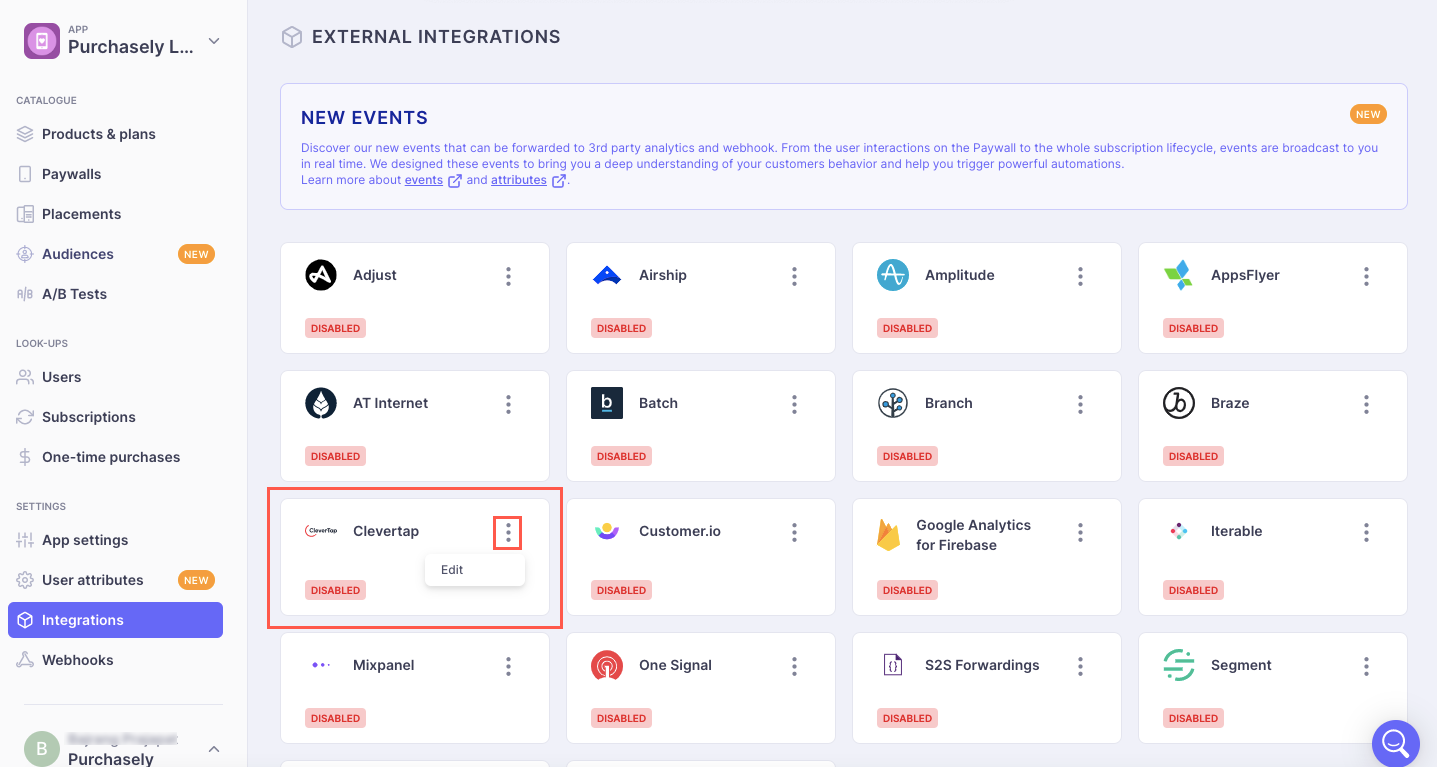
Task: Select Edit in the Clevertap menu
Action: coord(453,570)
